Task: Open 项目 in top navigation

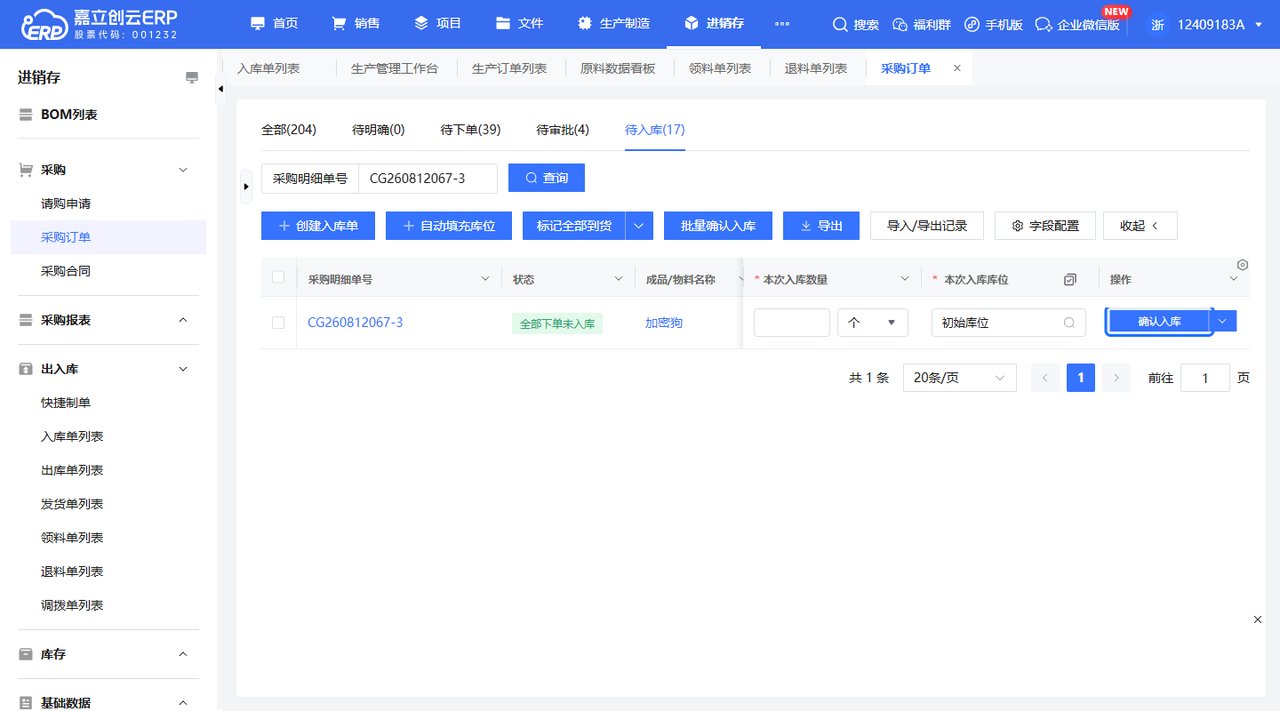Action: point(437,24)
